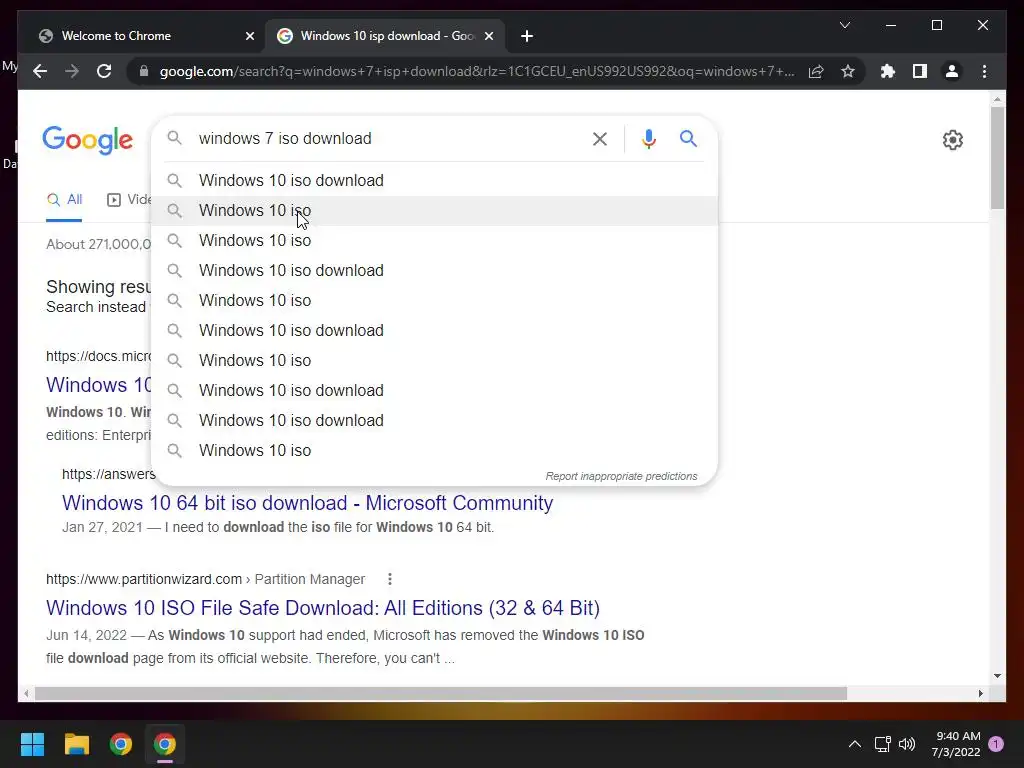Click the scroll-down arrow of vertical scrollbar

pyautogui.click(x=997, y=676)
